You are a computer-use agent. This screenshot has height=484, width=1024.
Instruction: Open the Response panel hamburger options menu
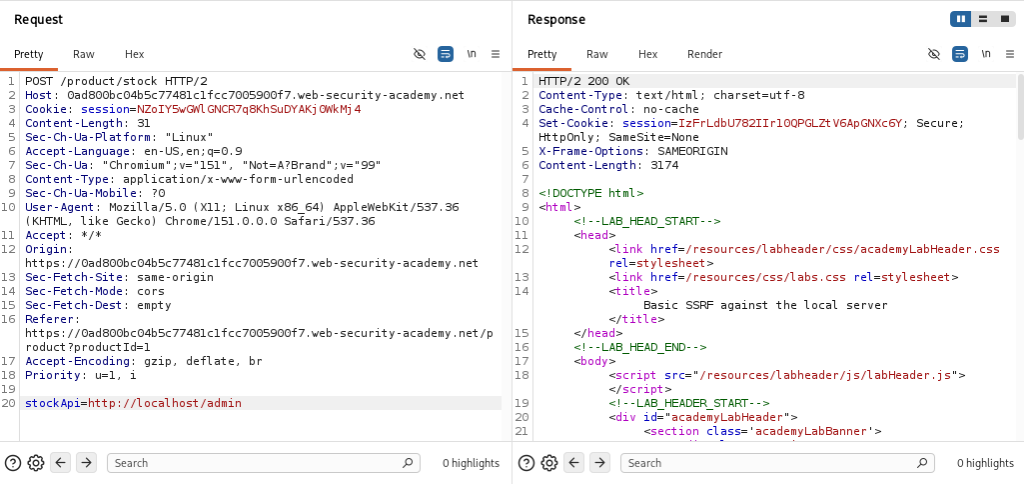[1010, 54]
